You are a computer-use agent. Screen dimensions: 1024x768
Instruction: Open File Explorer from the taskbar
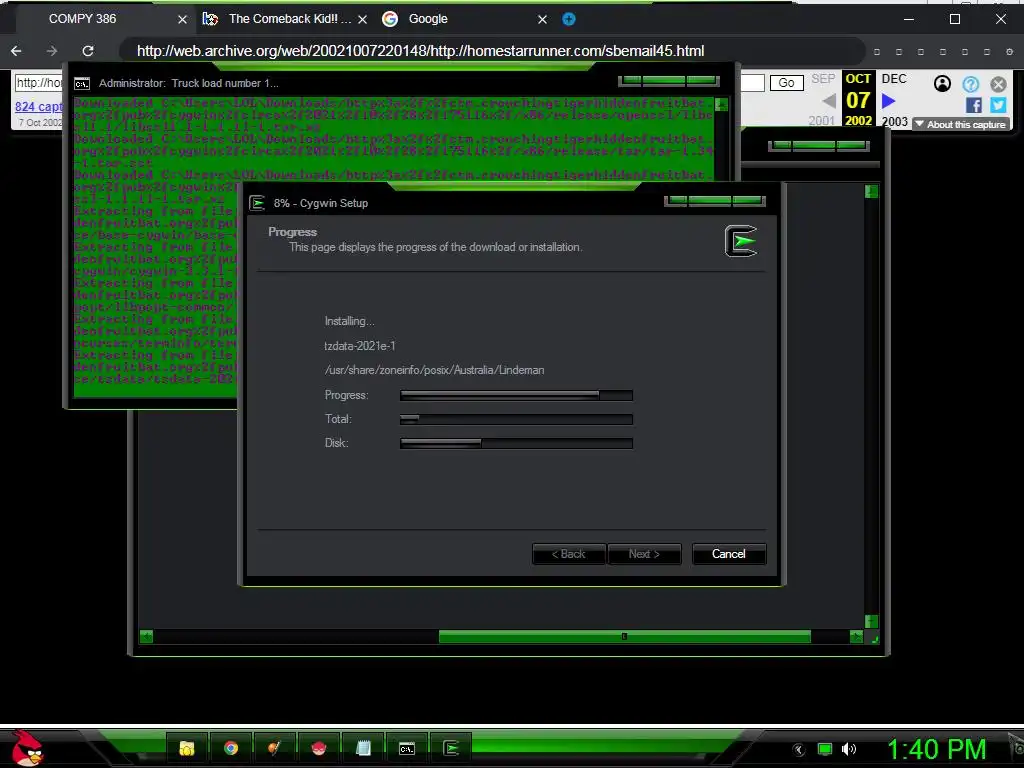[x=187, y=748]
